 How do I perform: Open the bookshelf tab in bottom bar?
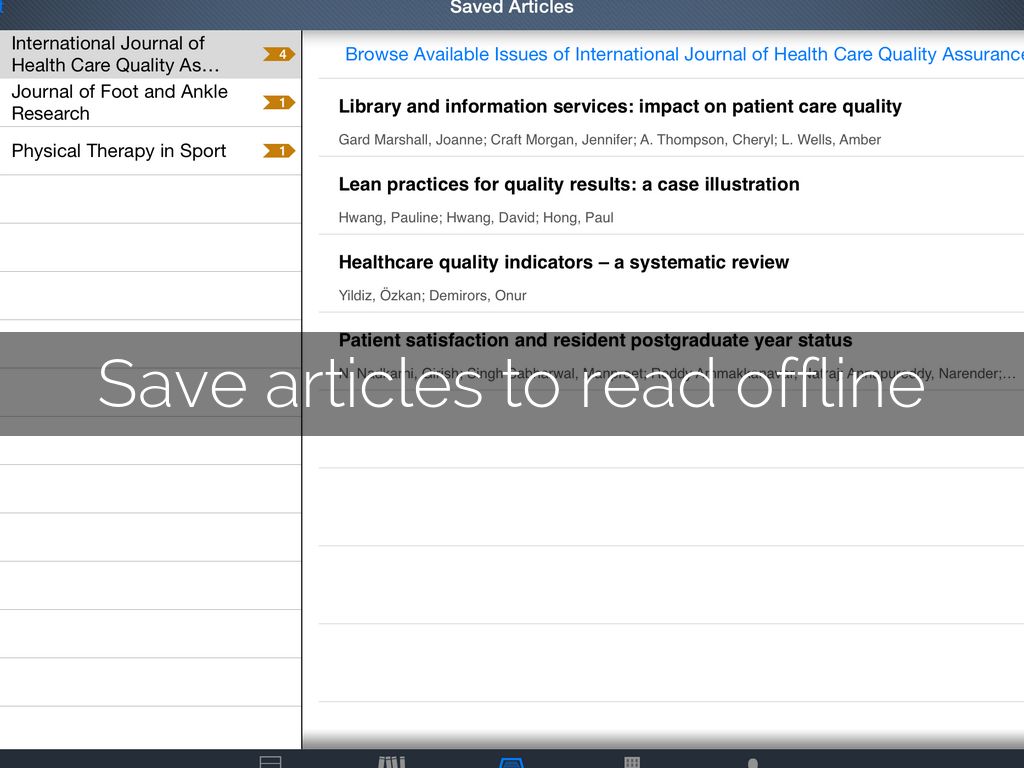pos(391,762)
